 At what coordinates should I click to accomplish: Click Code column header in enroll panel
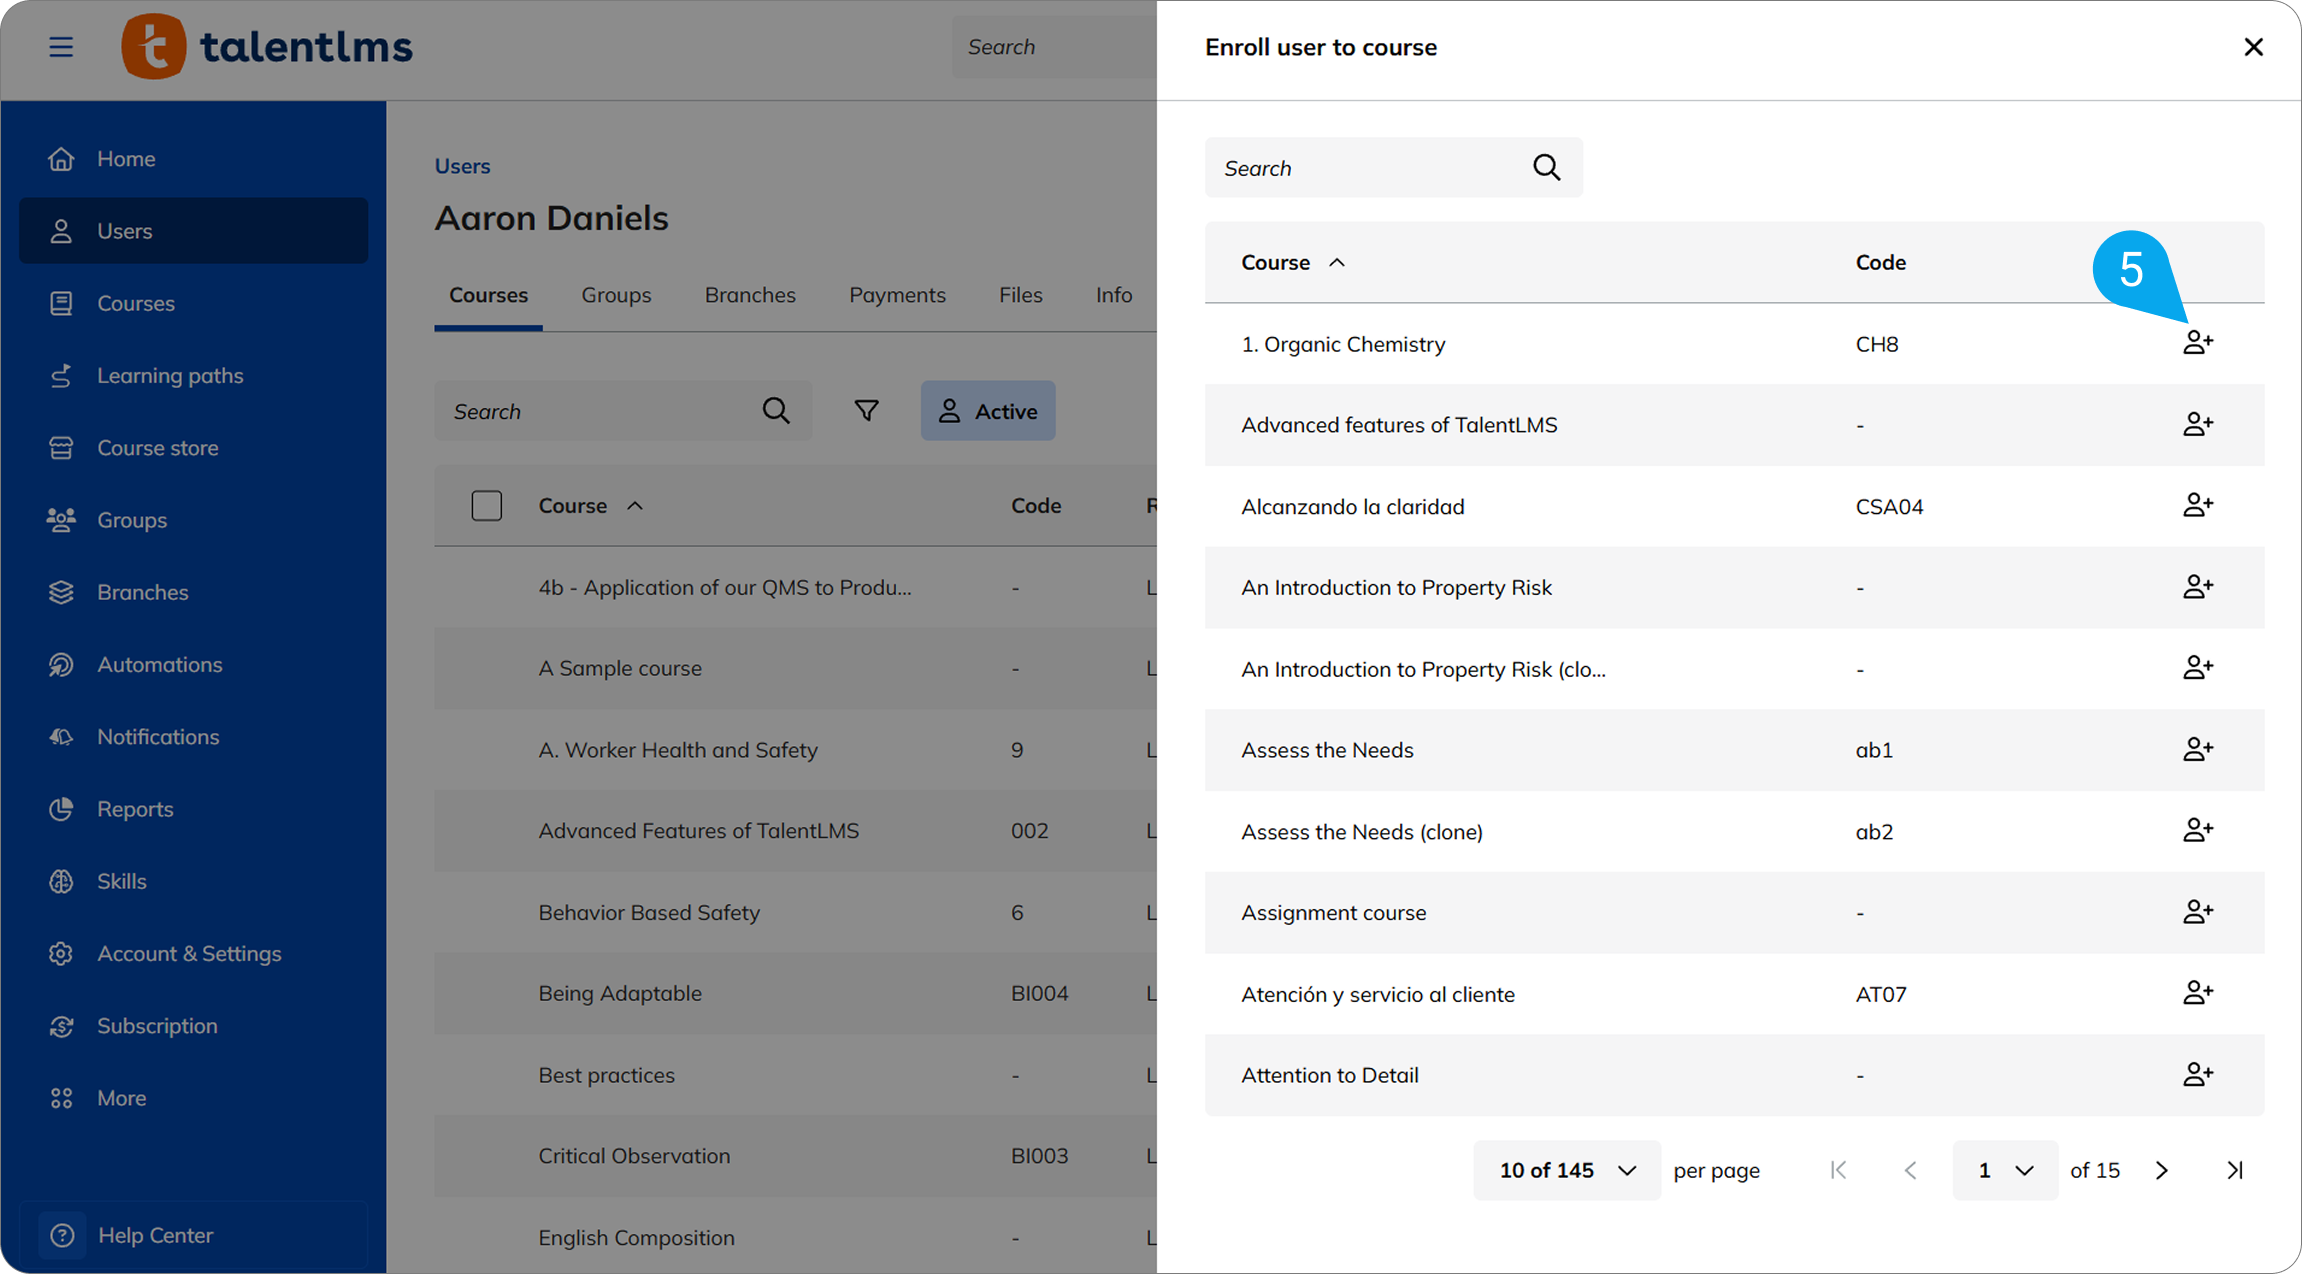coord(1880,262)
